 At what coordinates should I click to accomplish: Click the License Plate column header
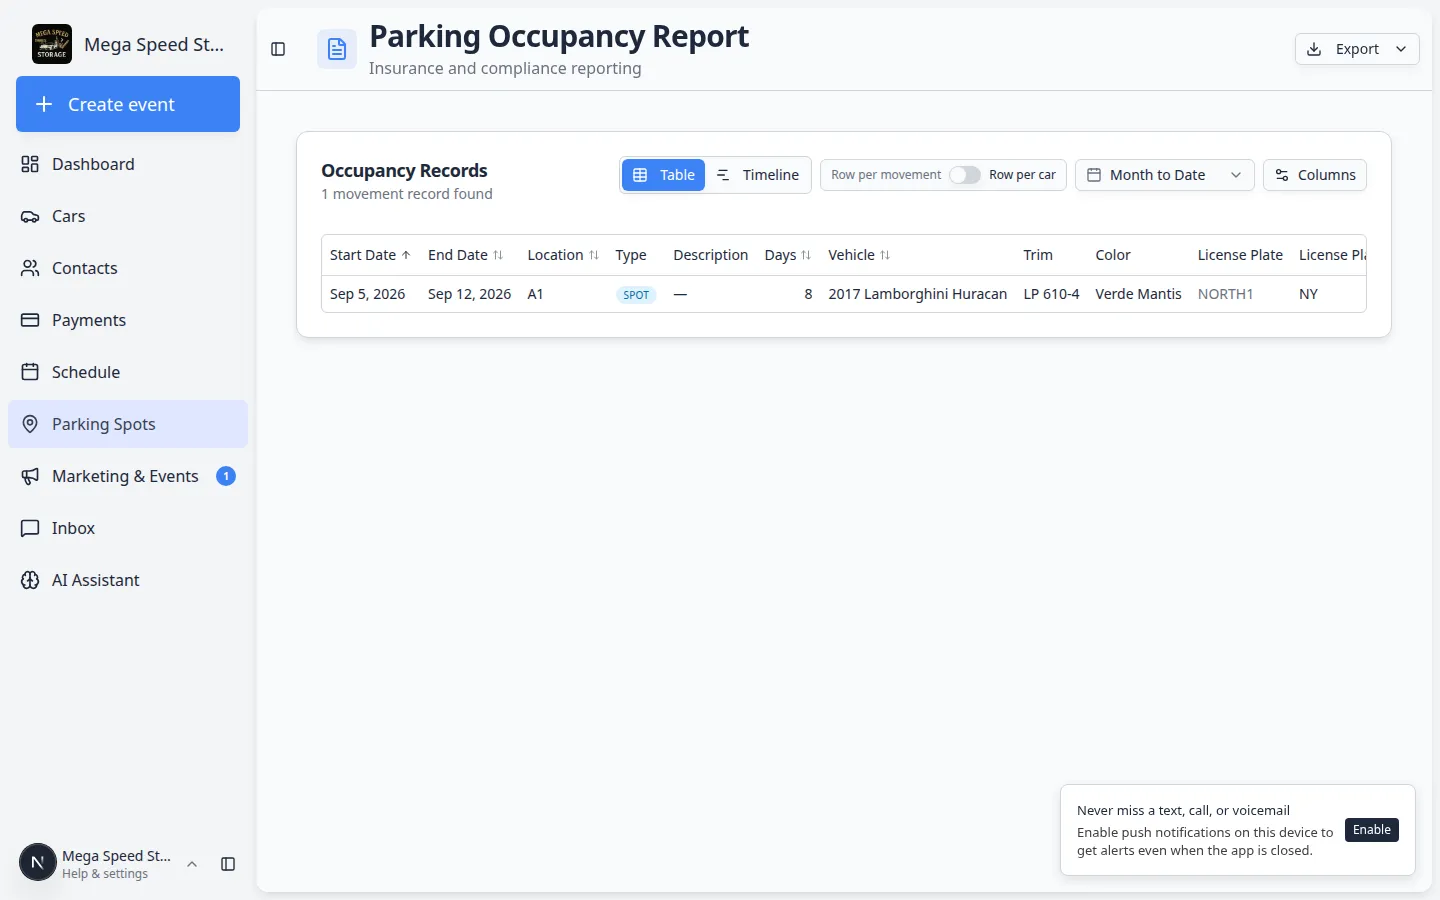[1240, 255]
